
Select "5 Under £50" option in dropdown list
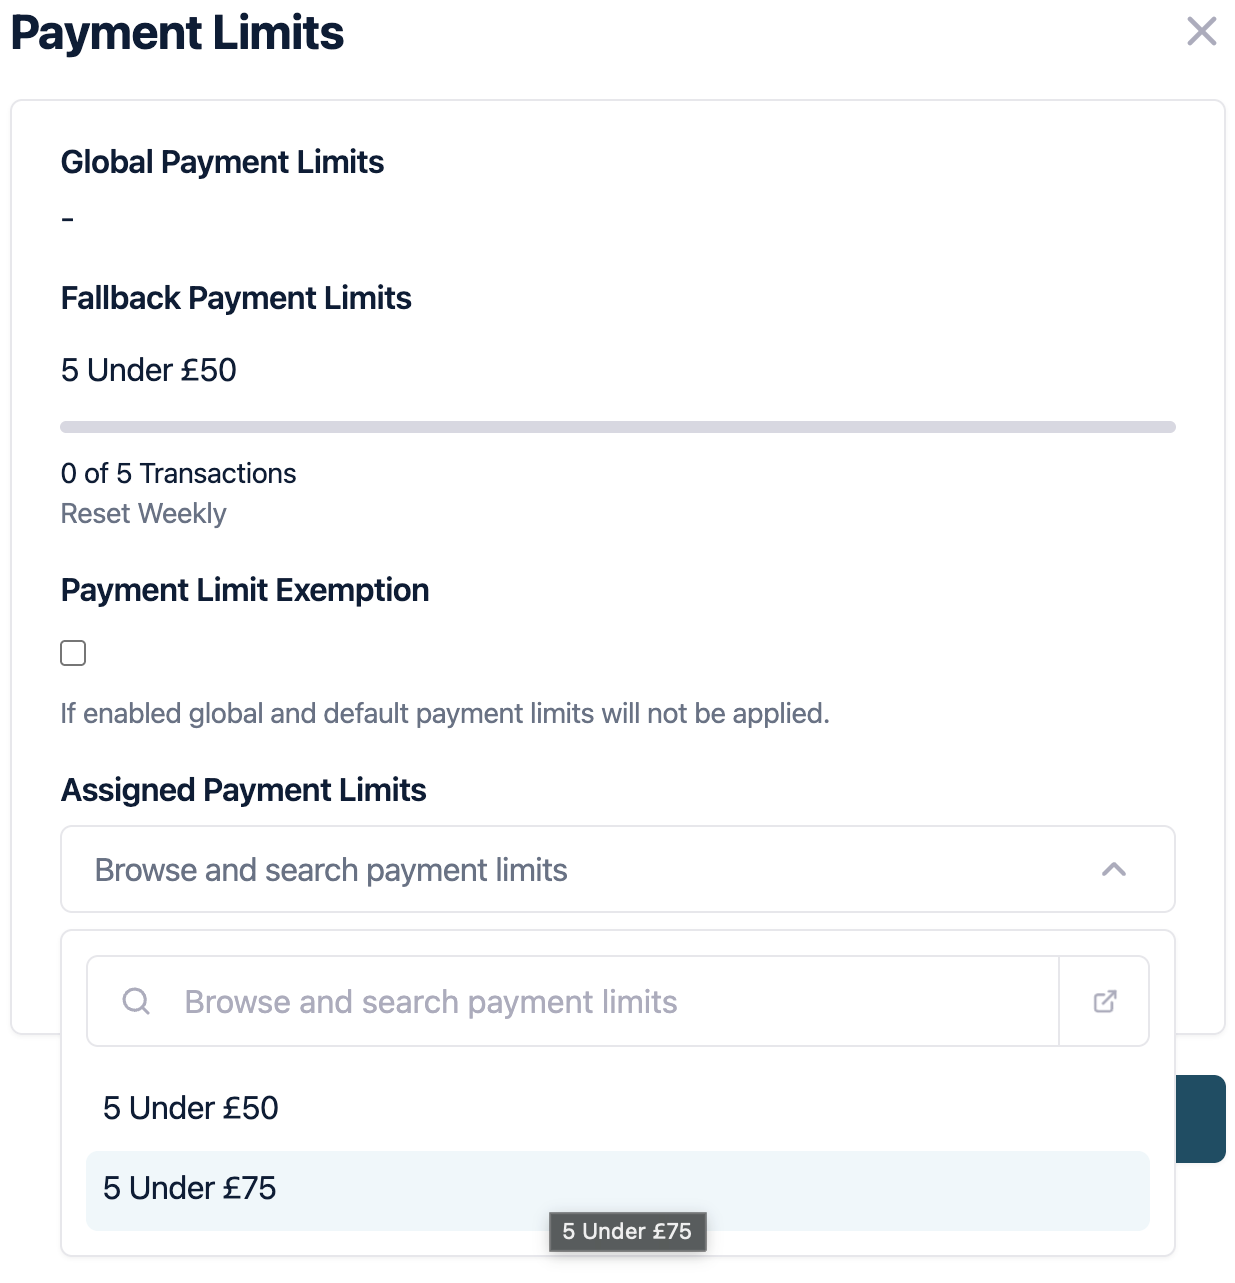click(x=191, y=1108)
